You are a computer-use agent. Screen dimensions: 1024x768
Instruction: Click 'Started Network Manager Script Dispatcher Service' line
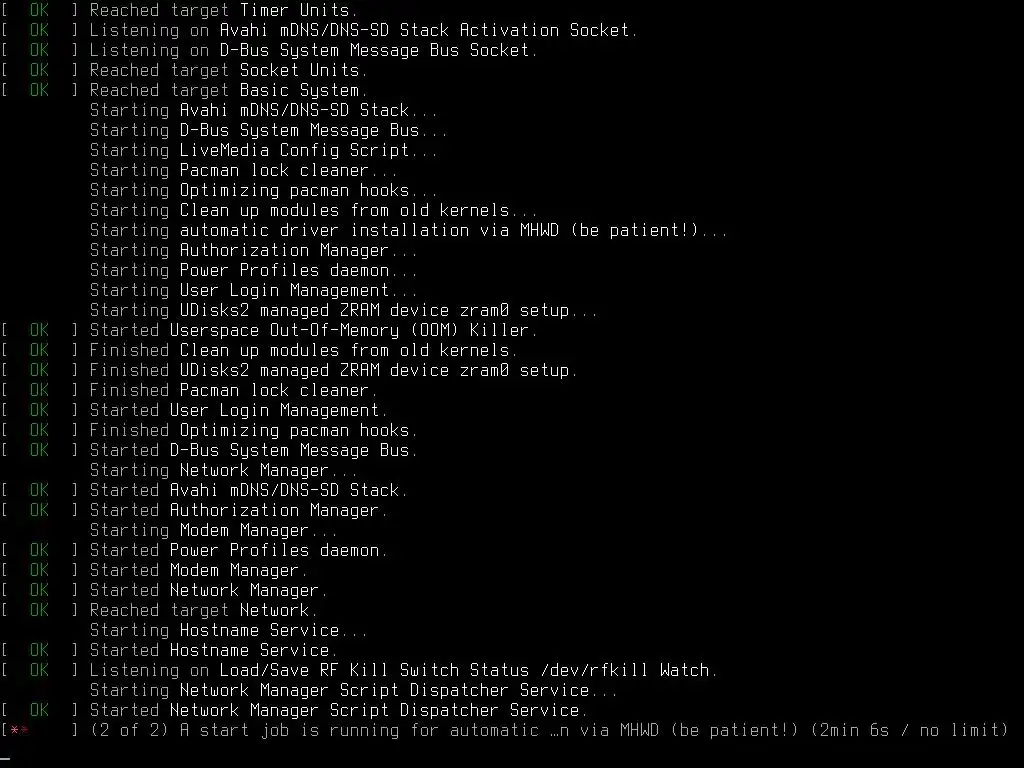click(294, 711)
